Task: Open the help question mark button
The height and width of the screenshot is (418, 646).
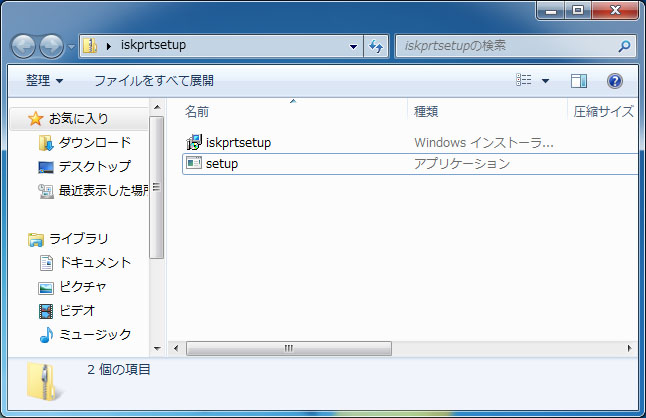Action: (615, 80)
